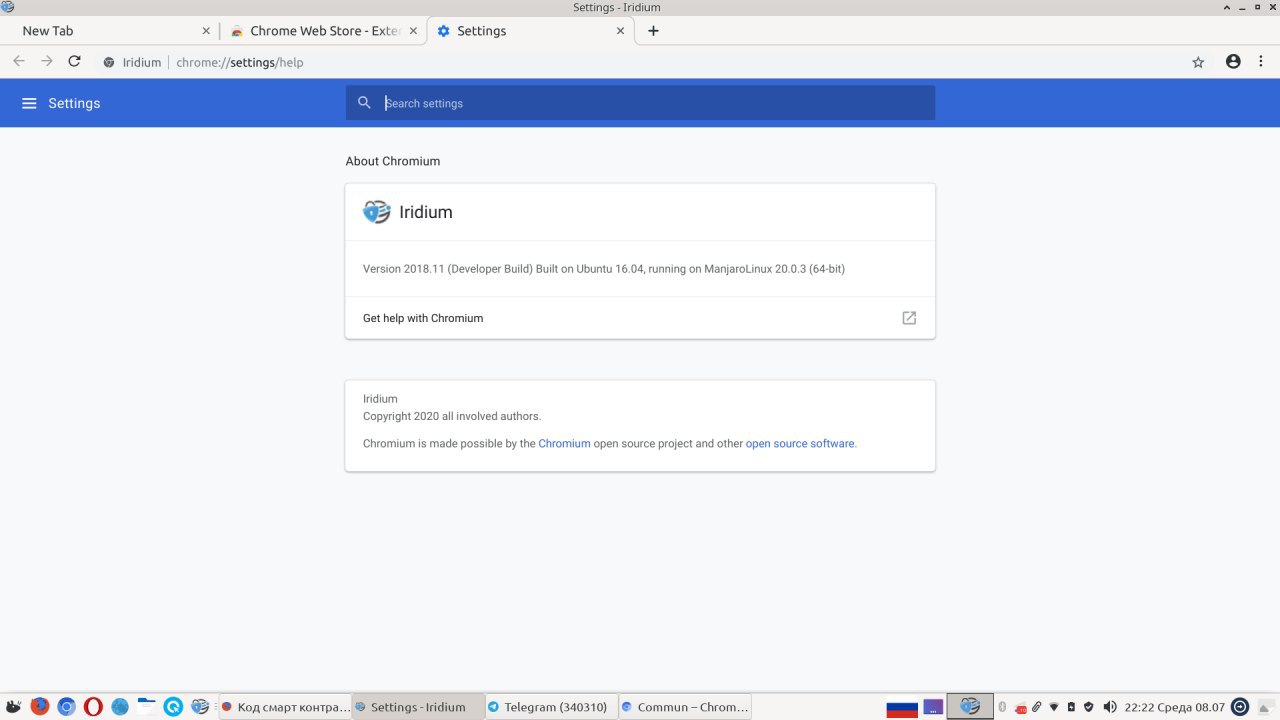Focus the Search settings field
This screenshot has height=720, width=1280.
[640, 103]
